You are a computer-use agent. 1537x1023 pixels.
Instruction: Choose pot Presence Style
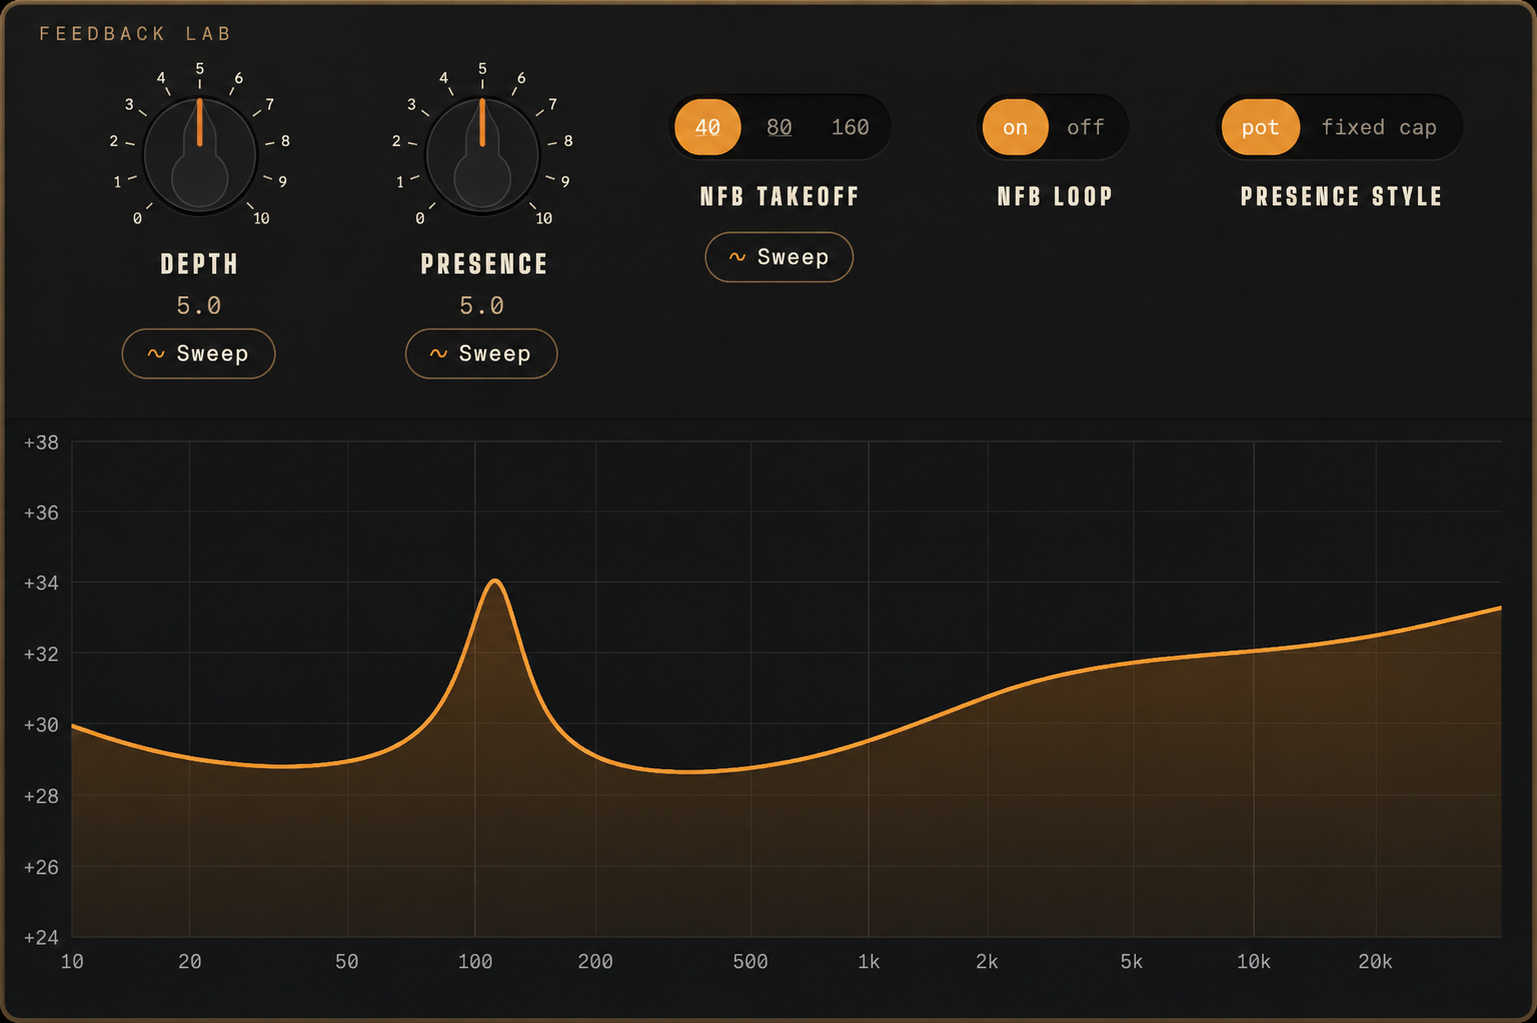point(1260,127)
